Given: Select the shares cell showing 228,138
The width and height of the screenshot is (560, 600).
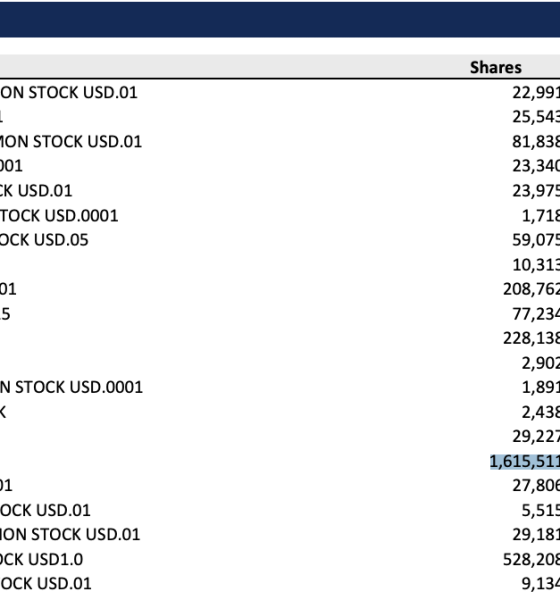Looking at the screenshot, I should pyautogui.click(x=531, y=338).
